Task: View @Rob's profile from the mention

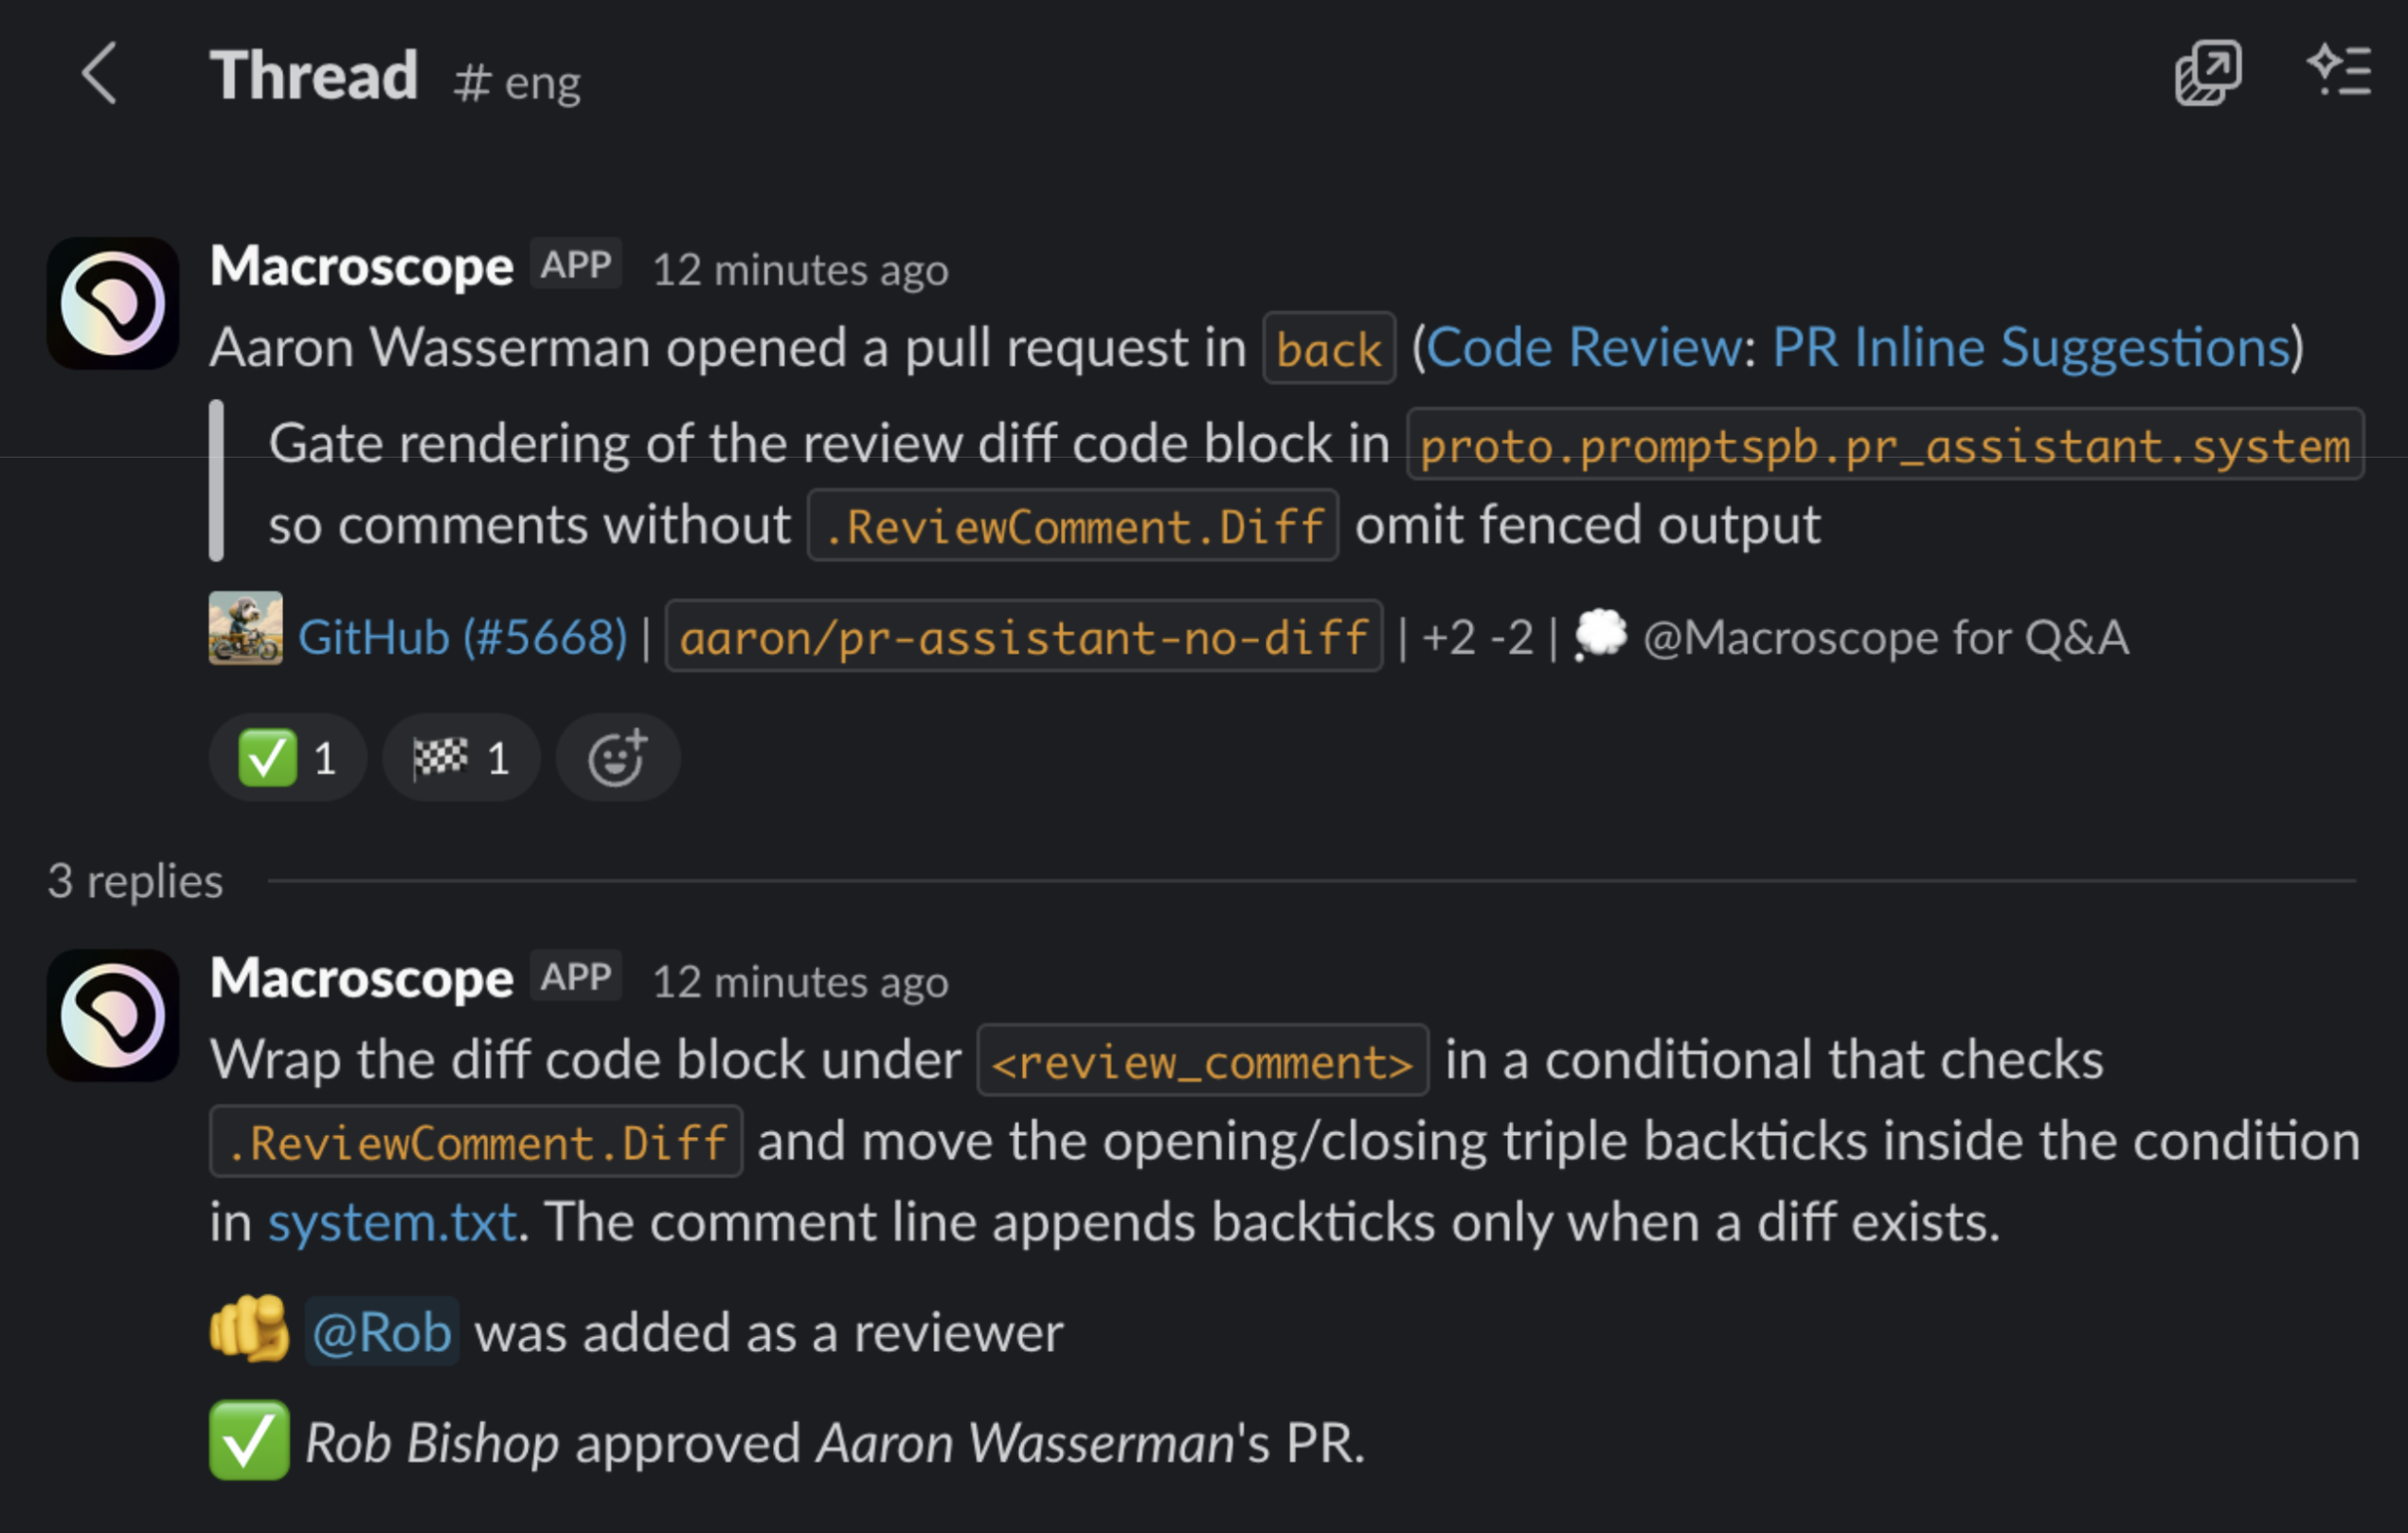Action: (x=380, y=1331)
